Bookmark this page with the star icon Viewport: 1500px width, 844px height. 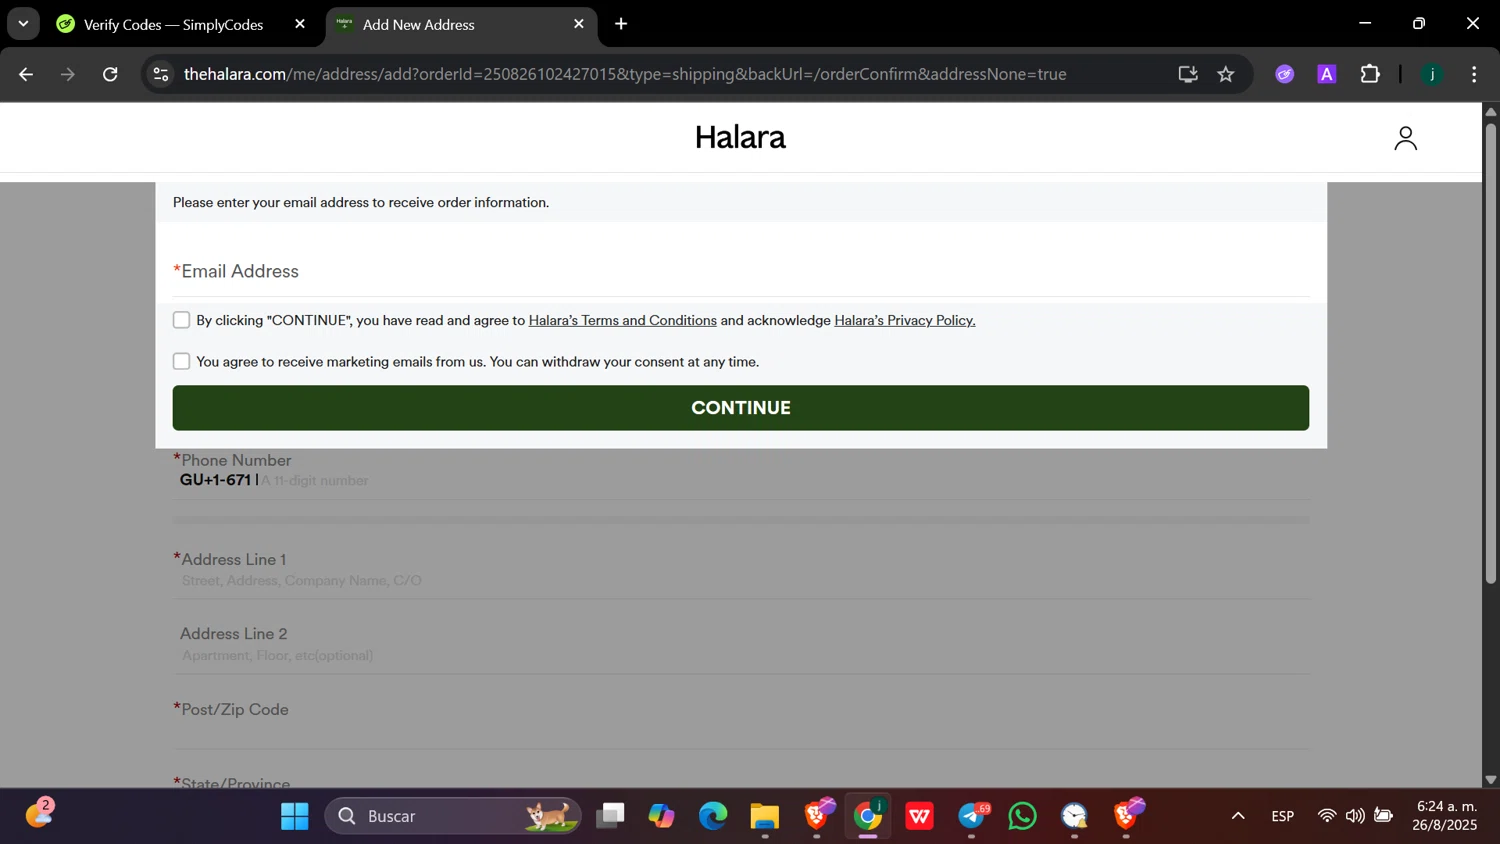pos(1226,74)
